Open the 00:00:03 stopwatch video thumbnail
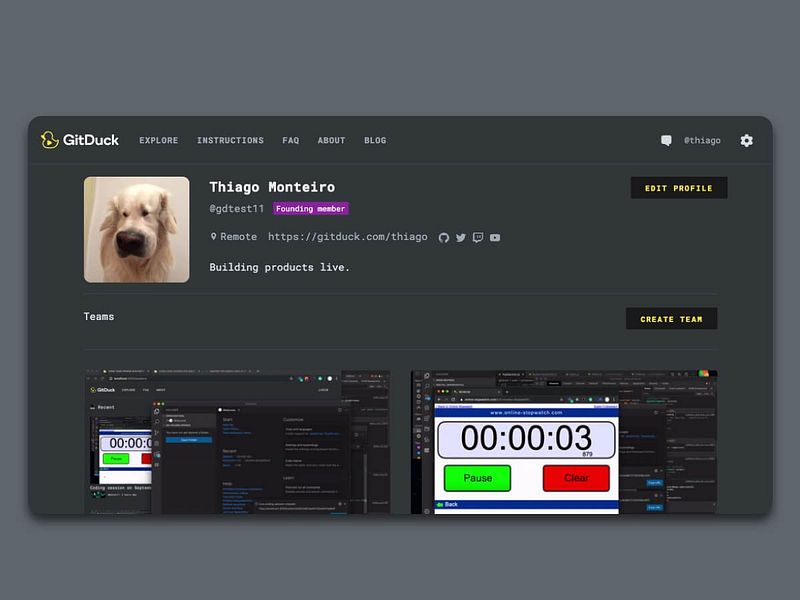800x600 pixels. click(564, 442)
